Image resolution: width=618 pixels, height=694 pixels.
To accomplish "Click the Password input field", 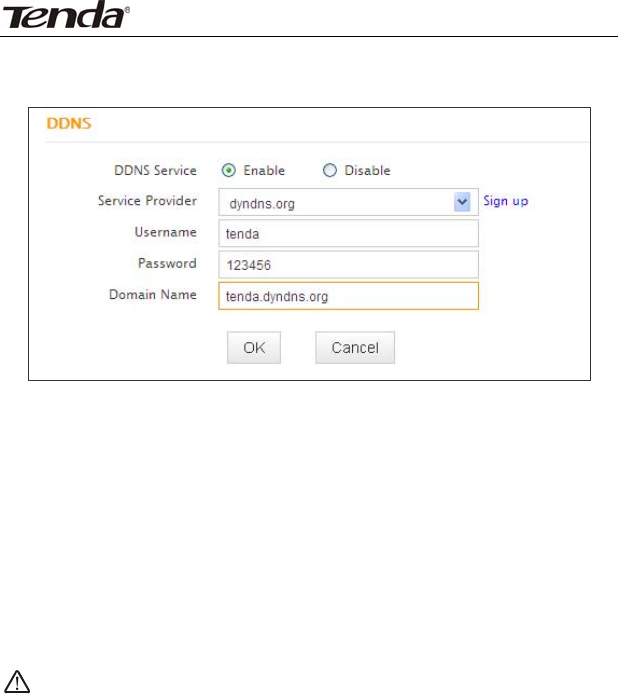I will [x=348, y=265].
